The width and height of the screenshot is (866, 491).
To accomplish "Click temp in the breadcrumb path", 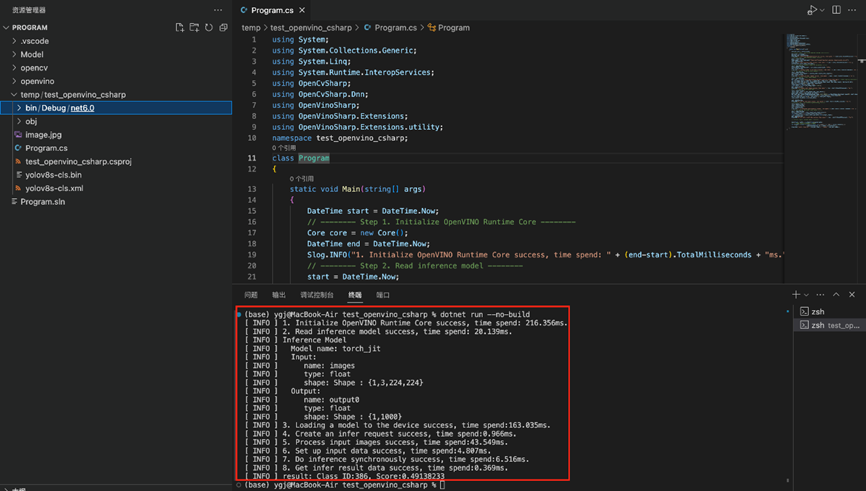I will click(251, 28).
